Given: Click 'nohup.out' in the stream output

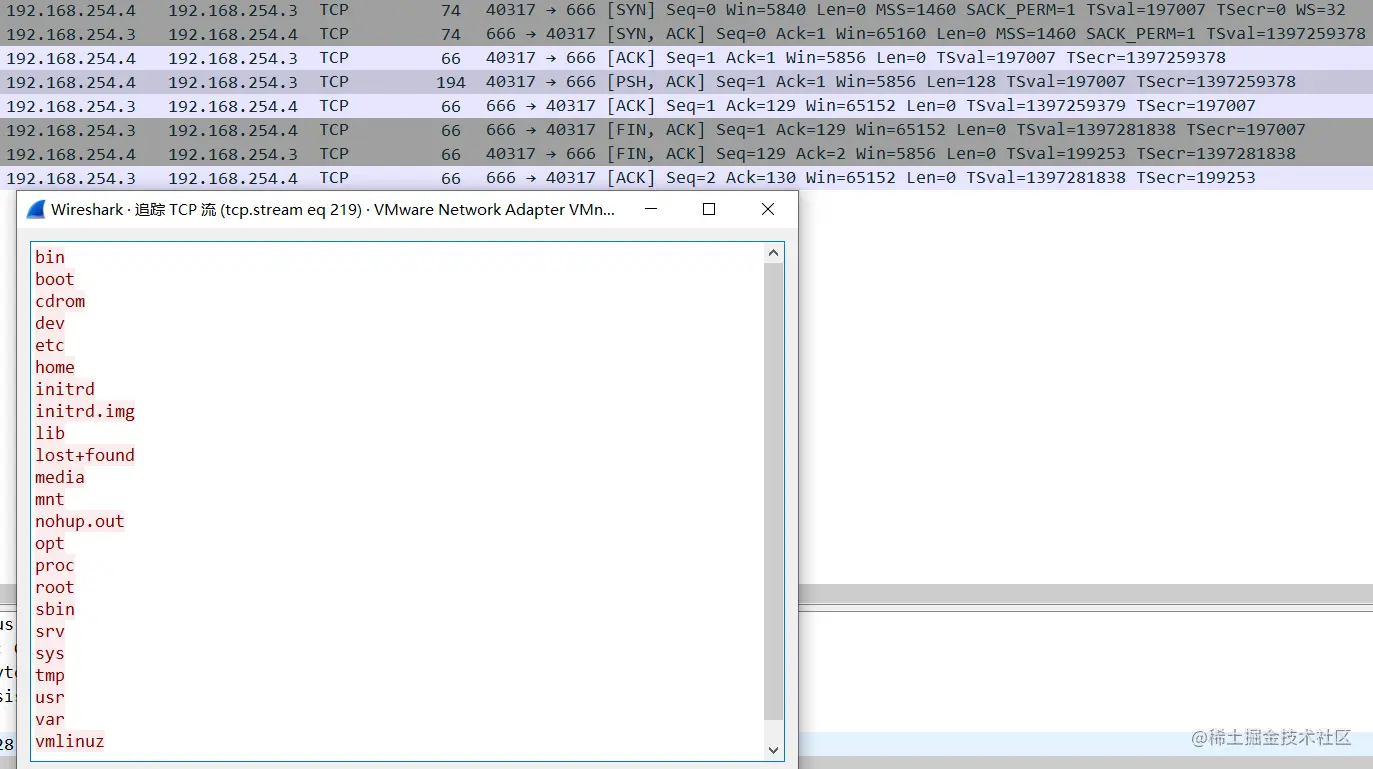Looking at the screenshot, I should [80, 521].
